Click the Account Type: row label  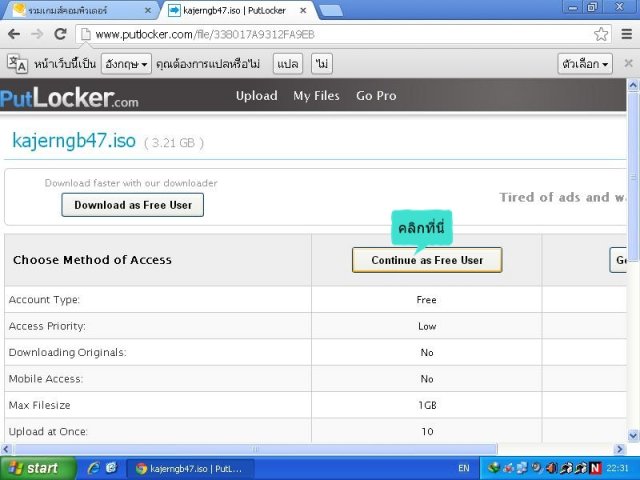point(44,300)
